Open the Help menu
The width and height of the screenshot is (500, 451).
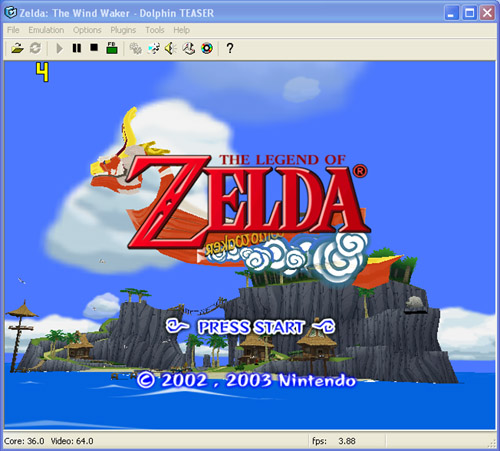[x=181, y=30]
